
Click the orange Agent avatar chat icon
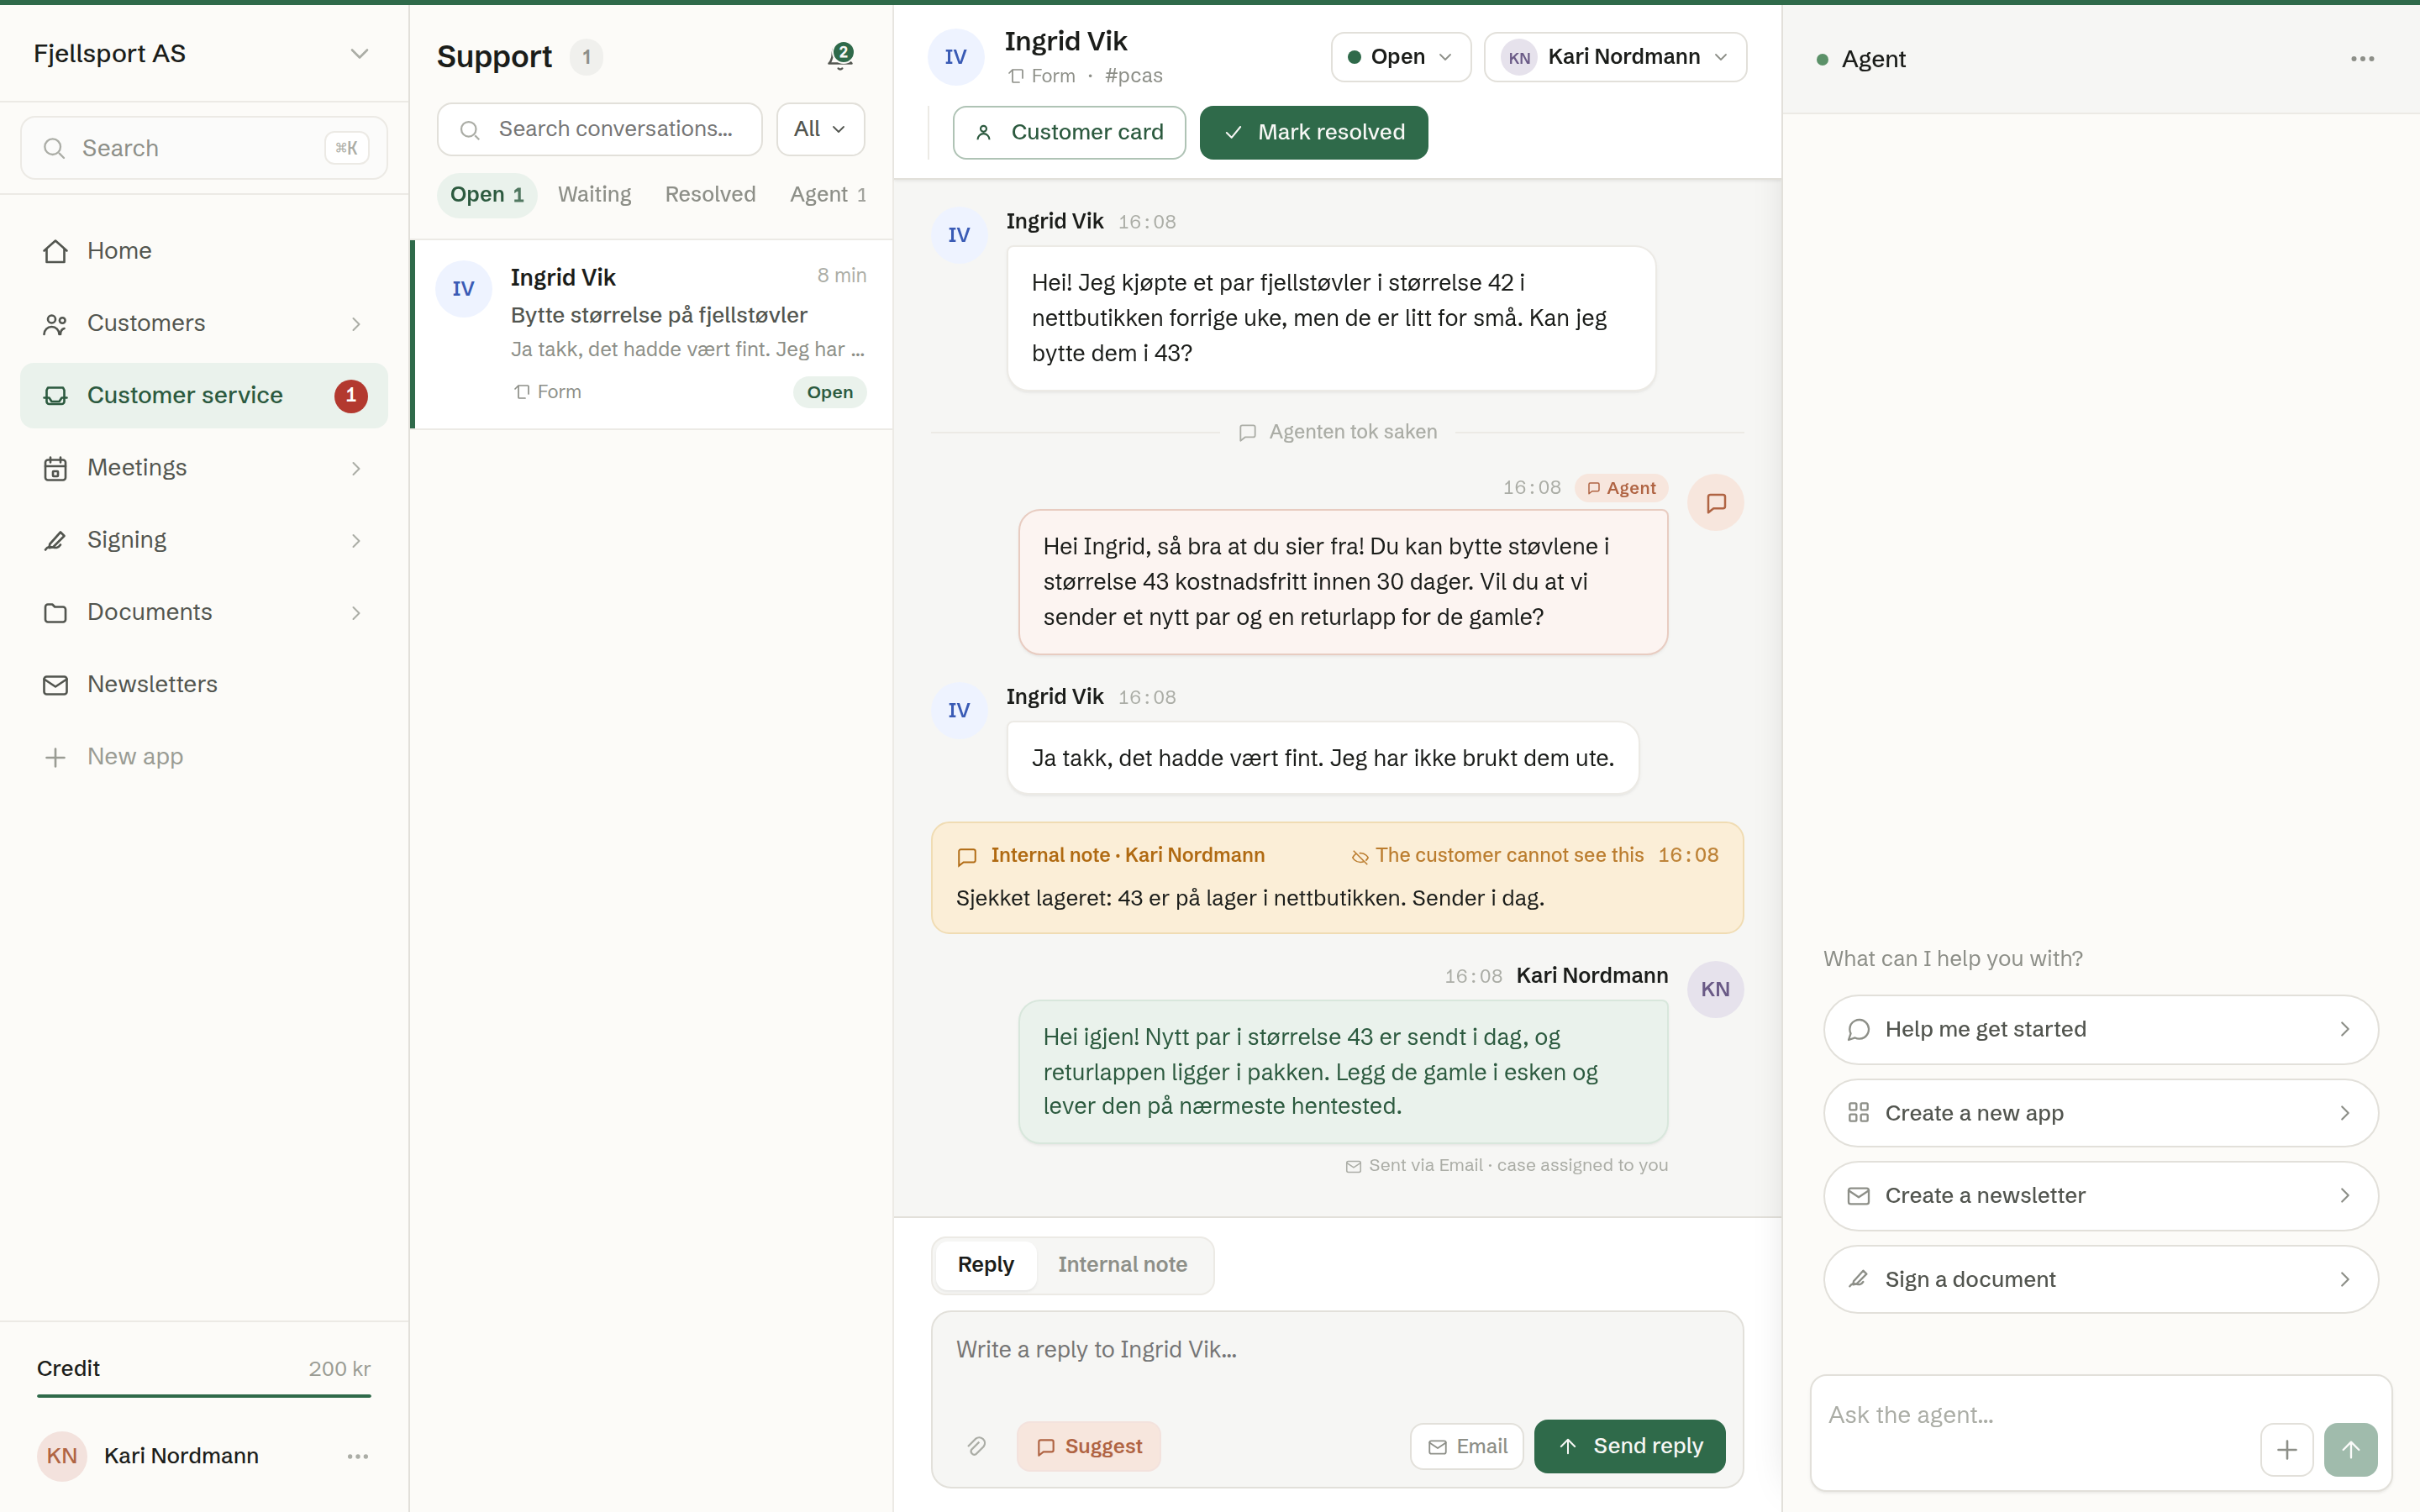click(1715, 502)
